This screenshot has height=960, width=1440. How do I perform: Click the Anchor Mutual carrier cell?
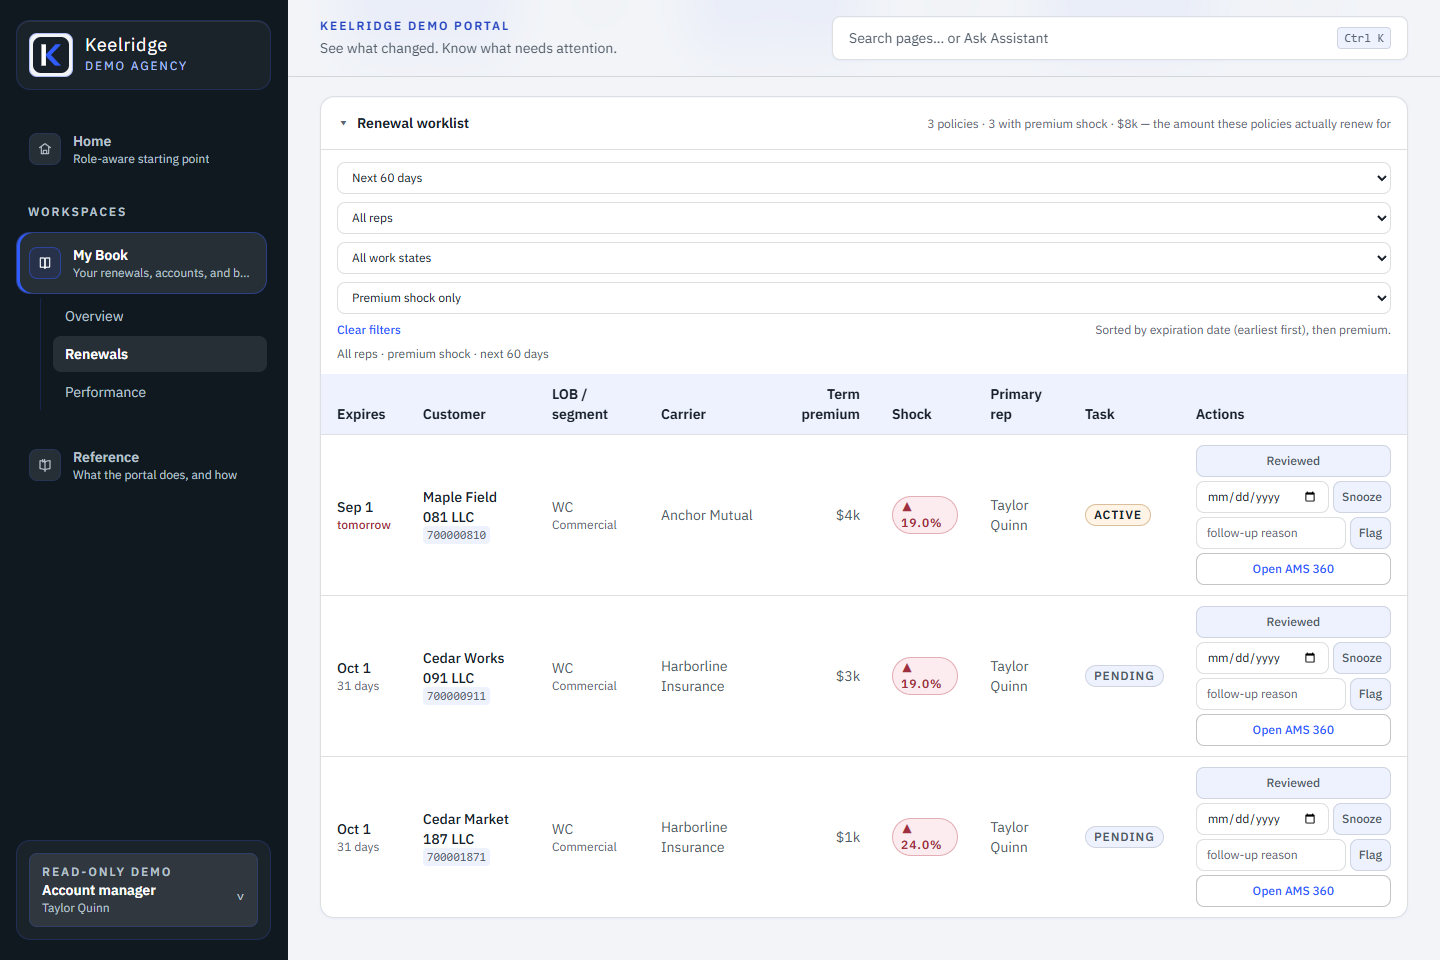click(x=707, y=515)
